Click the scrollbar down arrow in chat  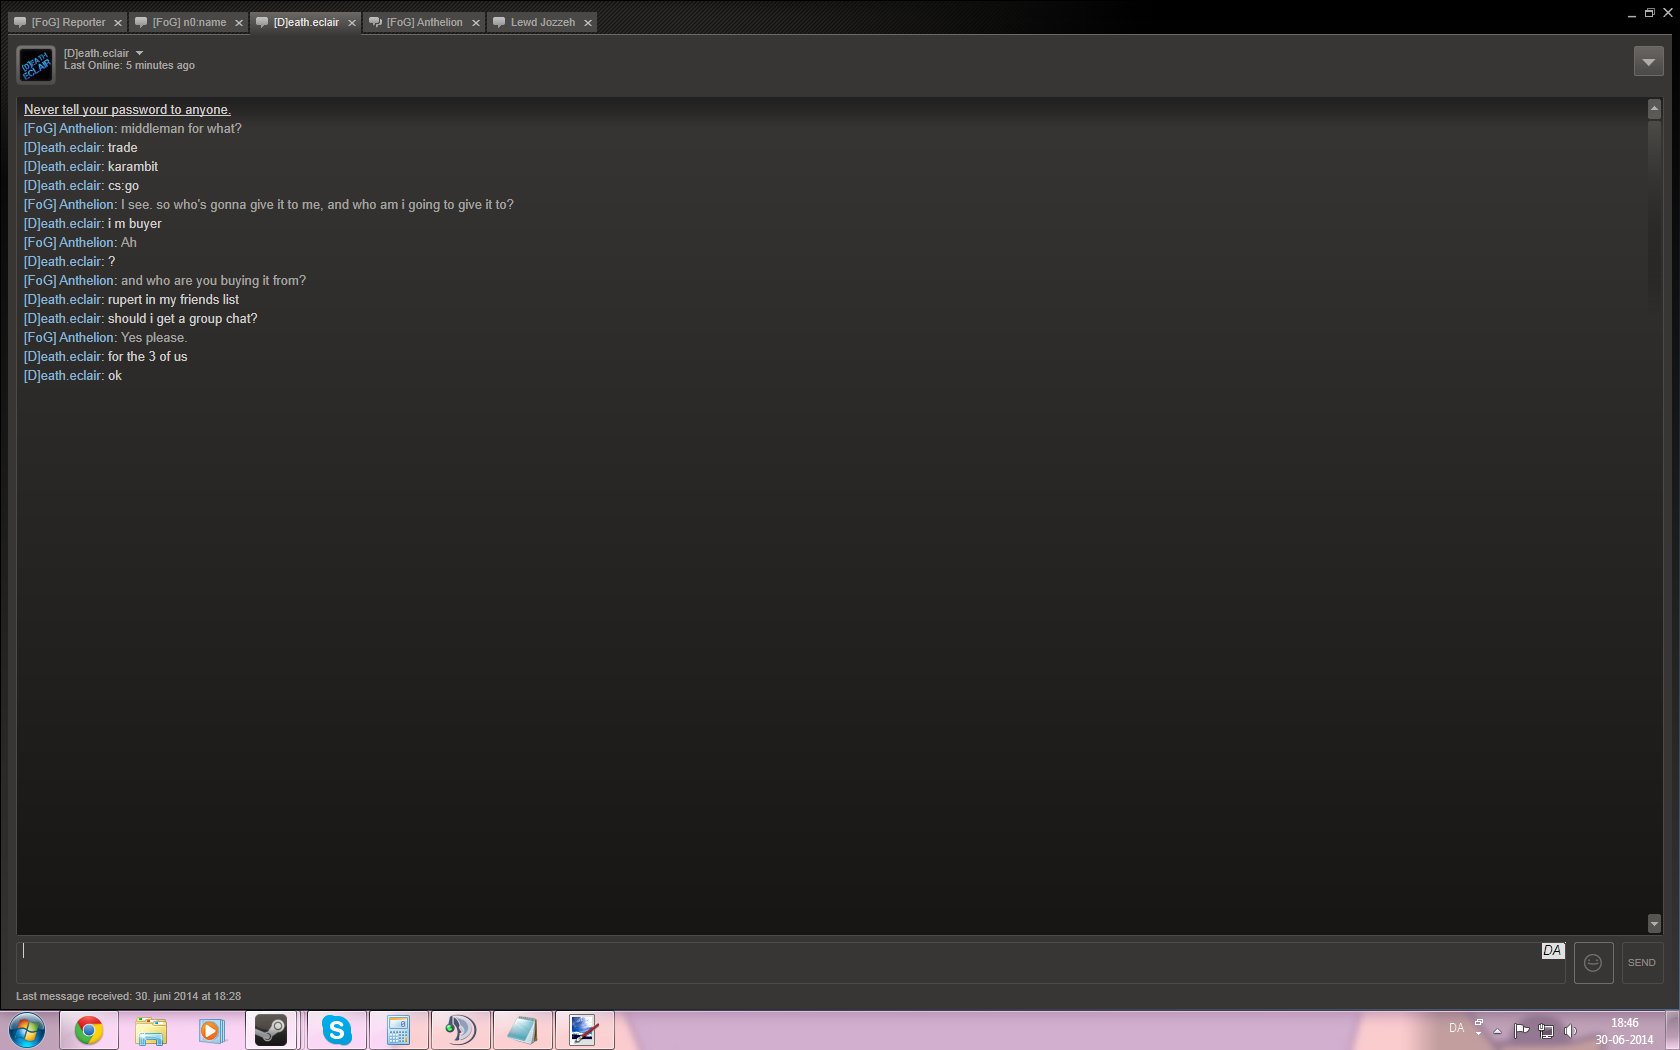[x=1654, y=923]
